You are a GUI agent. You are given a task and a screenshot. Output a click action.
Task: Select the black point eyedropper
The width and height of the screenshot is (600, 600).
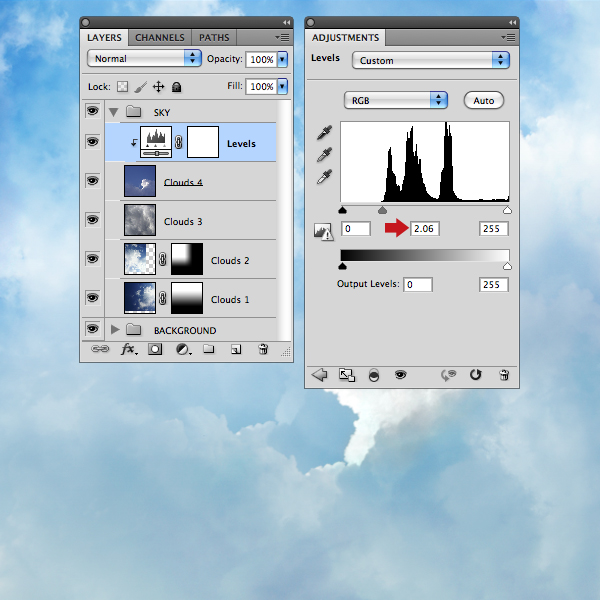pyautogui.click(x=324, y=132)
